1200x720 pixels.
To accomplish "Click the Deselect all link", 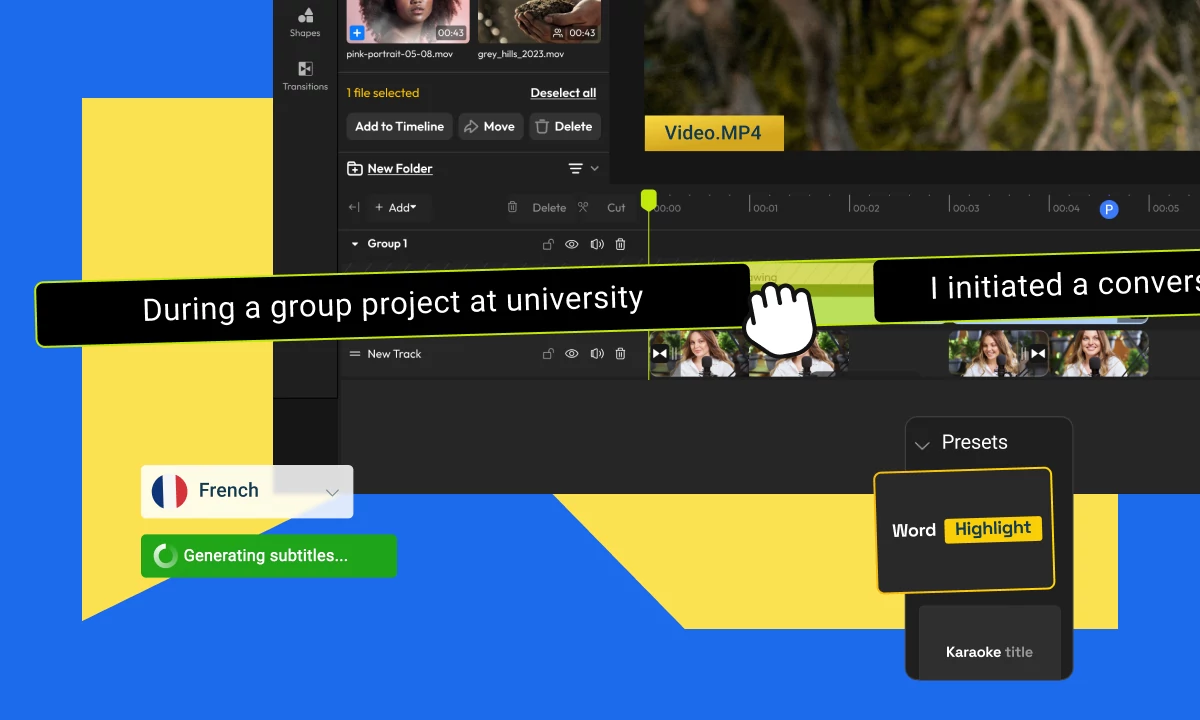I will pos(563,93).
